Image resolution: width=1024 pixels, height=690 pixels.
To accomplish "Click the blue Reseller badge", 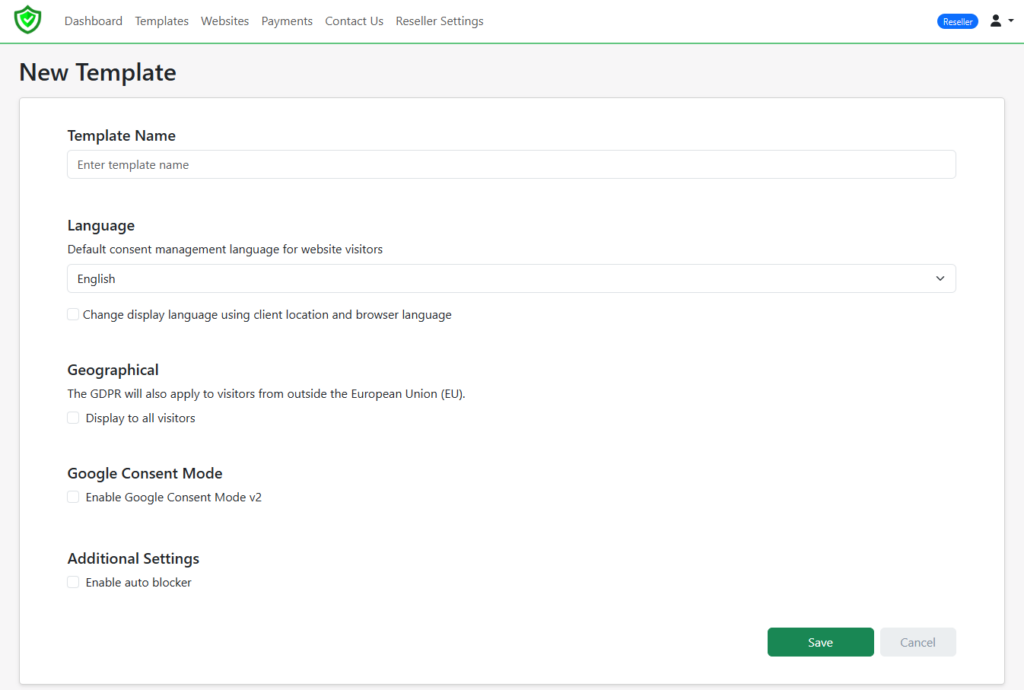I will pyautogui.click(x=957, y=22).
